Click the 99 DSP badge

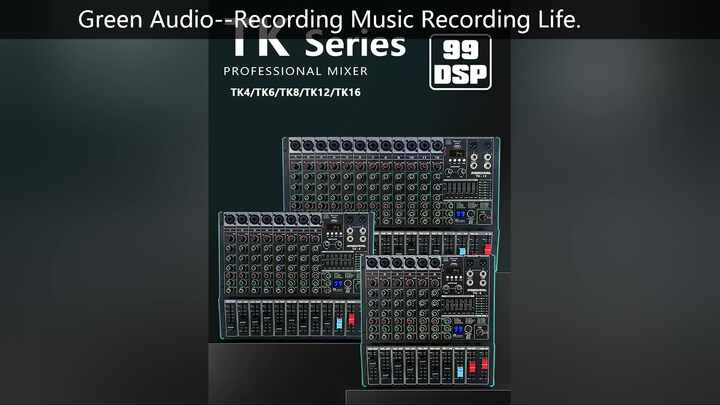coord(460,62)
